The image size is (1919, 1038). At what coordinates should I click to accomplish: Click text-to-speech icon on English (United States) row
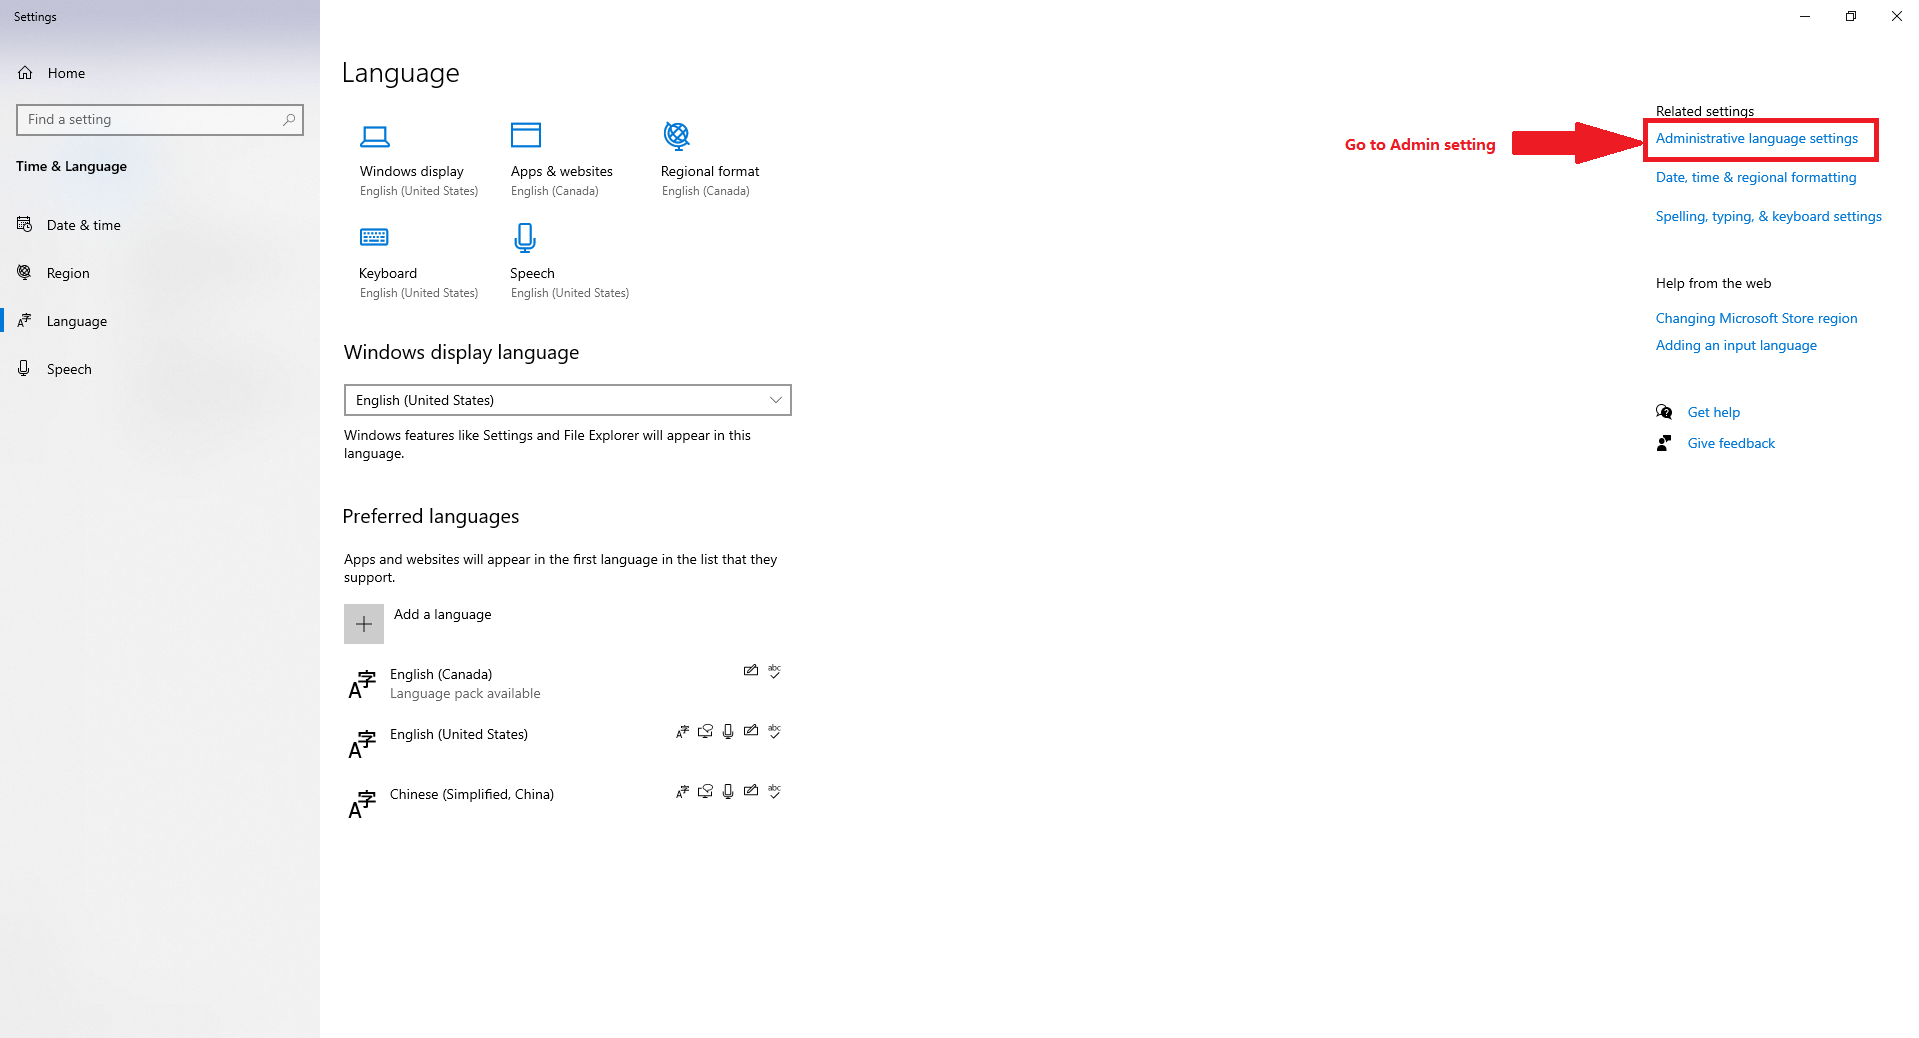[x=705, y=731]
